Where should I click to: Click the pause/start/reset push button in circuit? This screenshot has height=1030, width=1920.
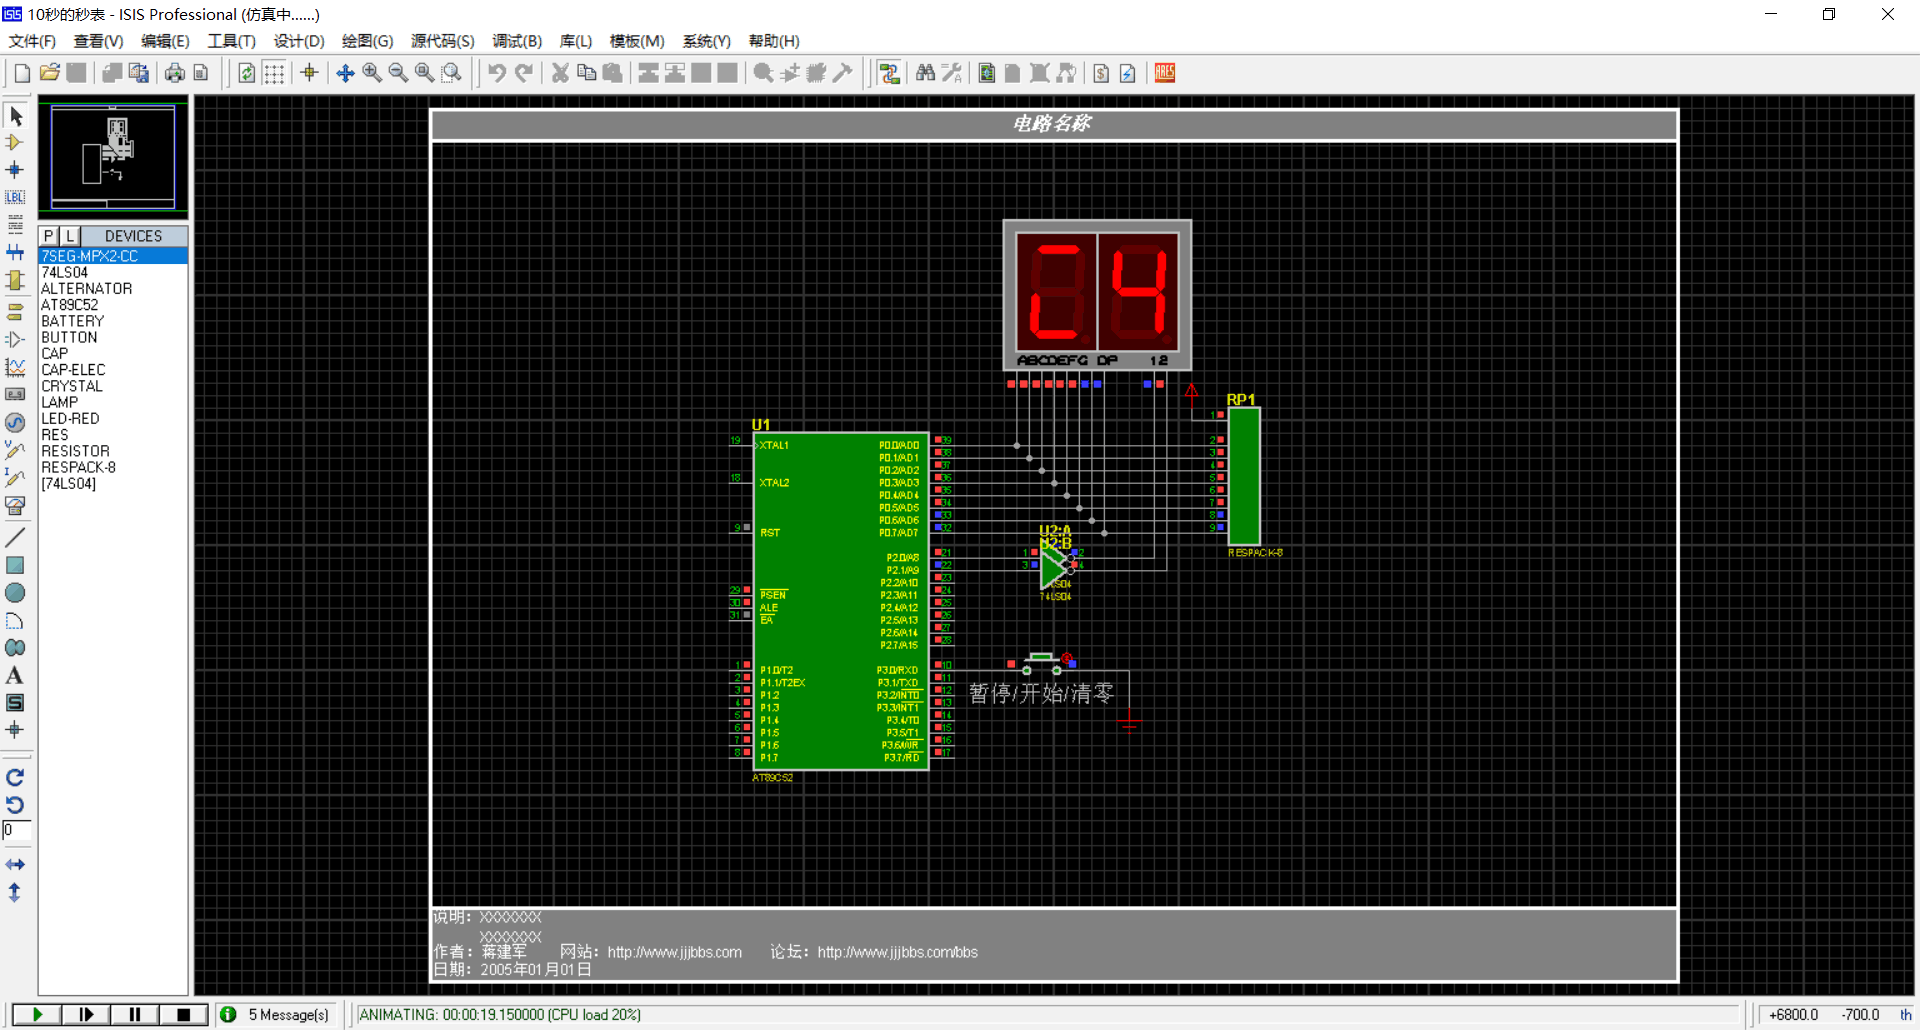[1041, 663]
